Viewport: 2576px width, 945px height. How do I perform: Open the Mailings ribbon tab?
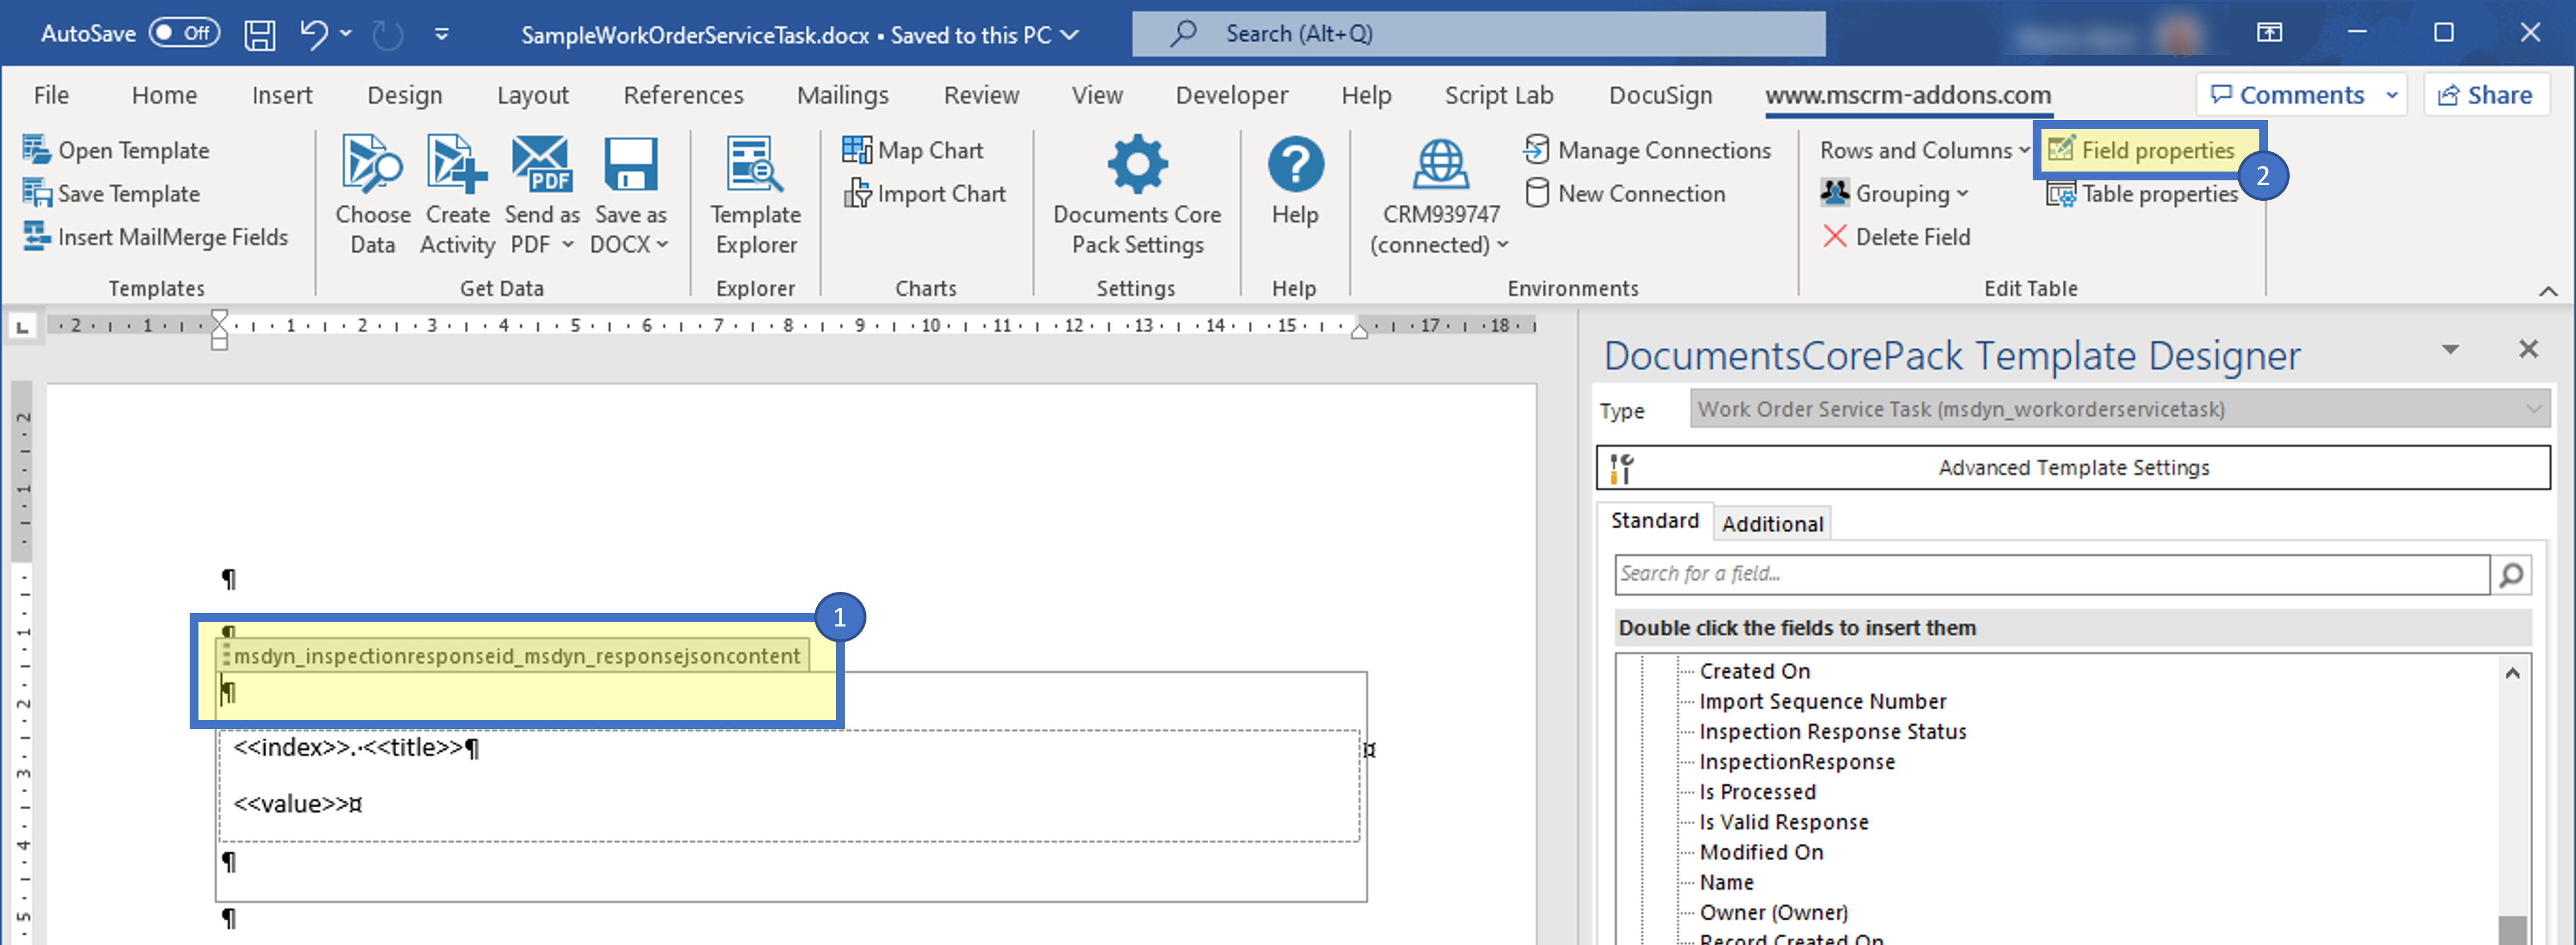[x=842, y=95]
